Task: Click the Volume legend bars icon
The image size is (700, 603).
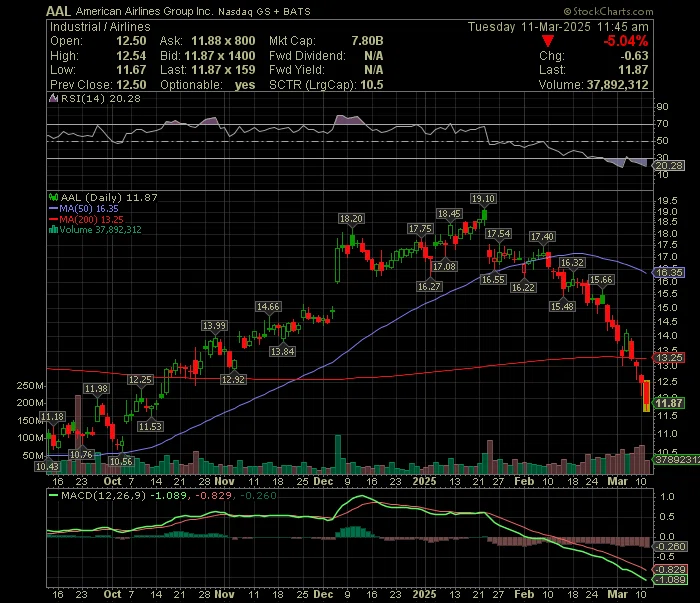Action: click(54, 230)
